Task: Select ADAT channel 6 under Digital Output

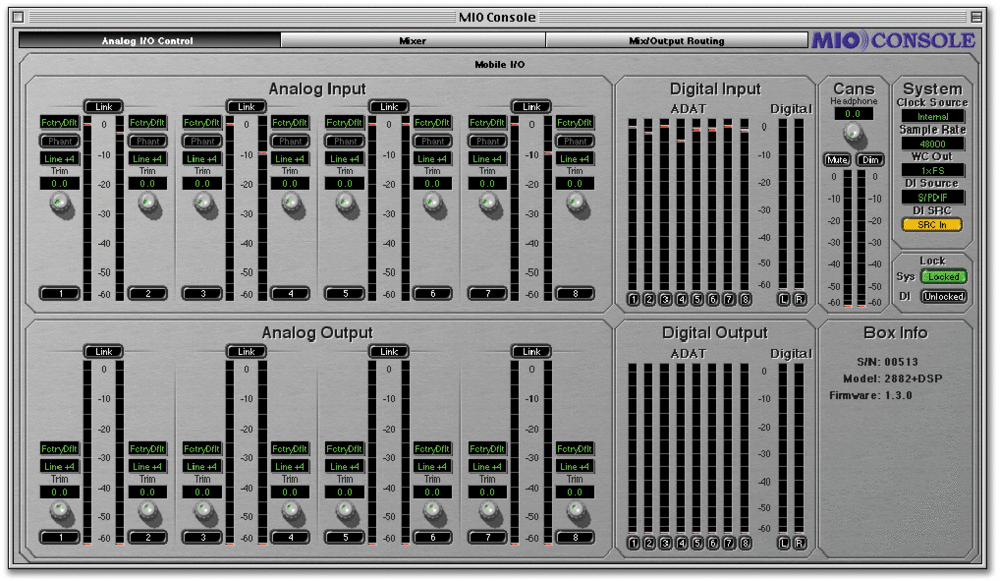Action: click(713, 543)
